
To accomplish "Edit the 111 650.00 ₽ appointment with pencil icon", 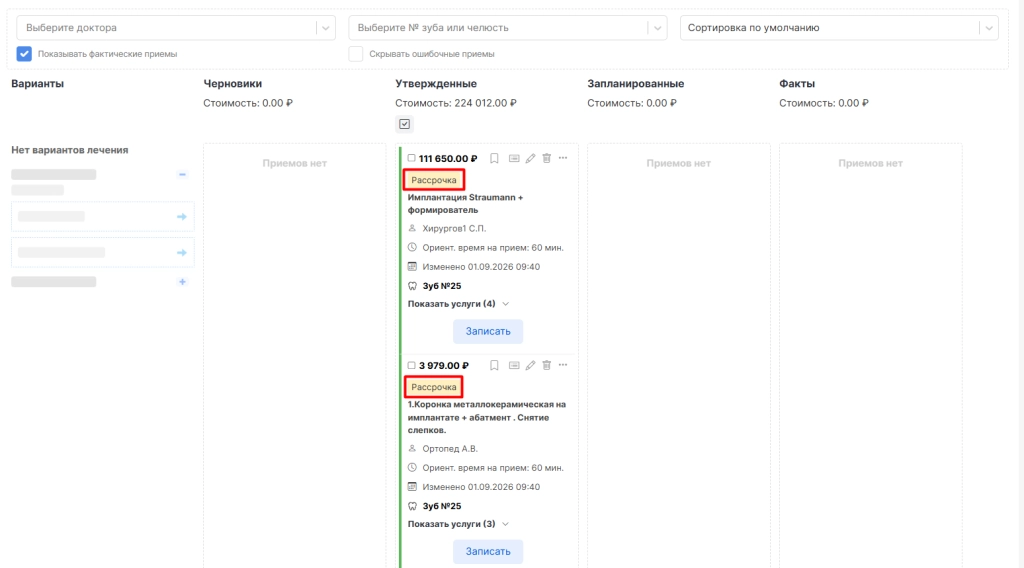I will (x=530, y=159).
